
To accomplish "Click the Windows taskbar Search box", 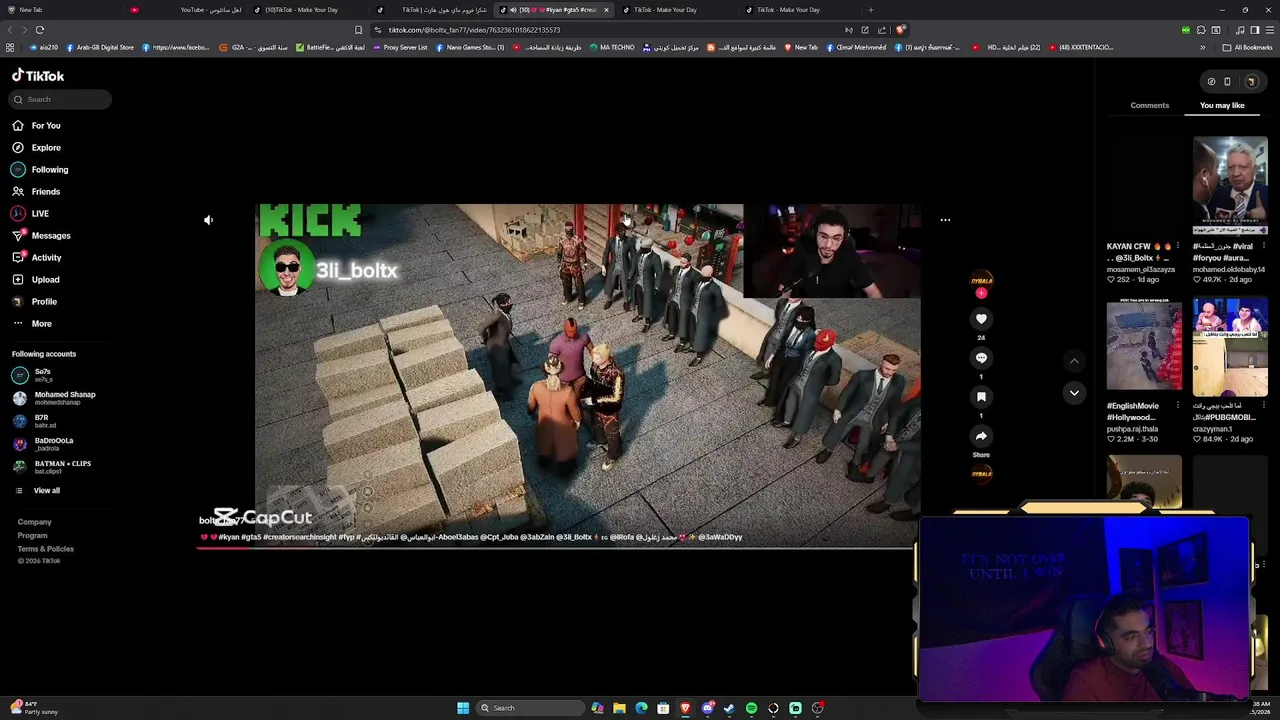I will point(530,708).
